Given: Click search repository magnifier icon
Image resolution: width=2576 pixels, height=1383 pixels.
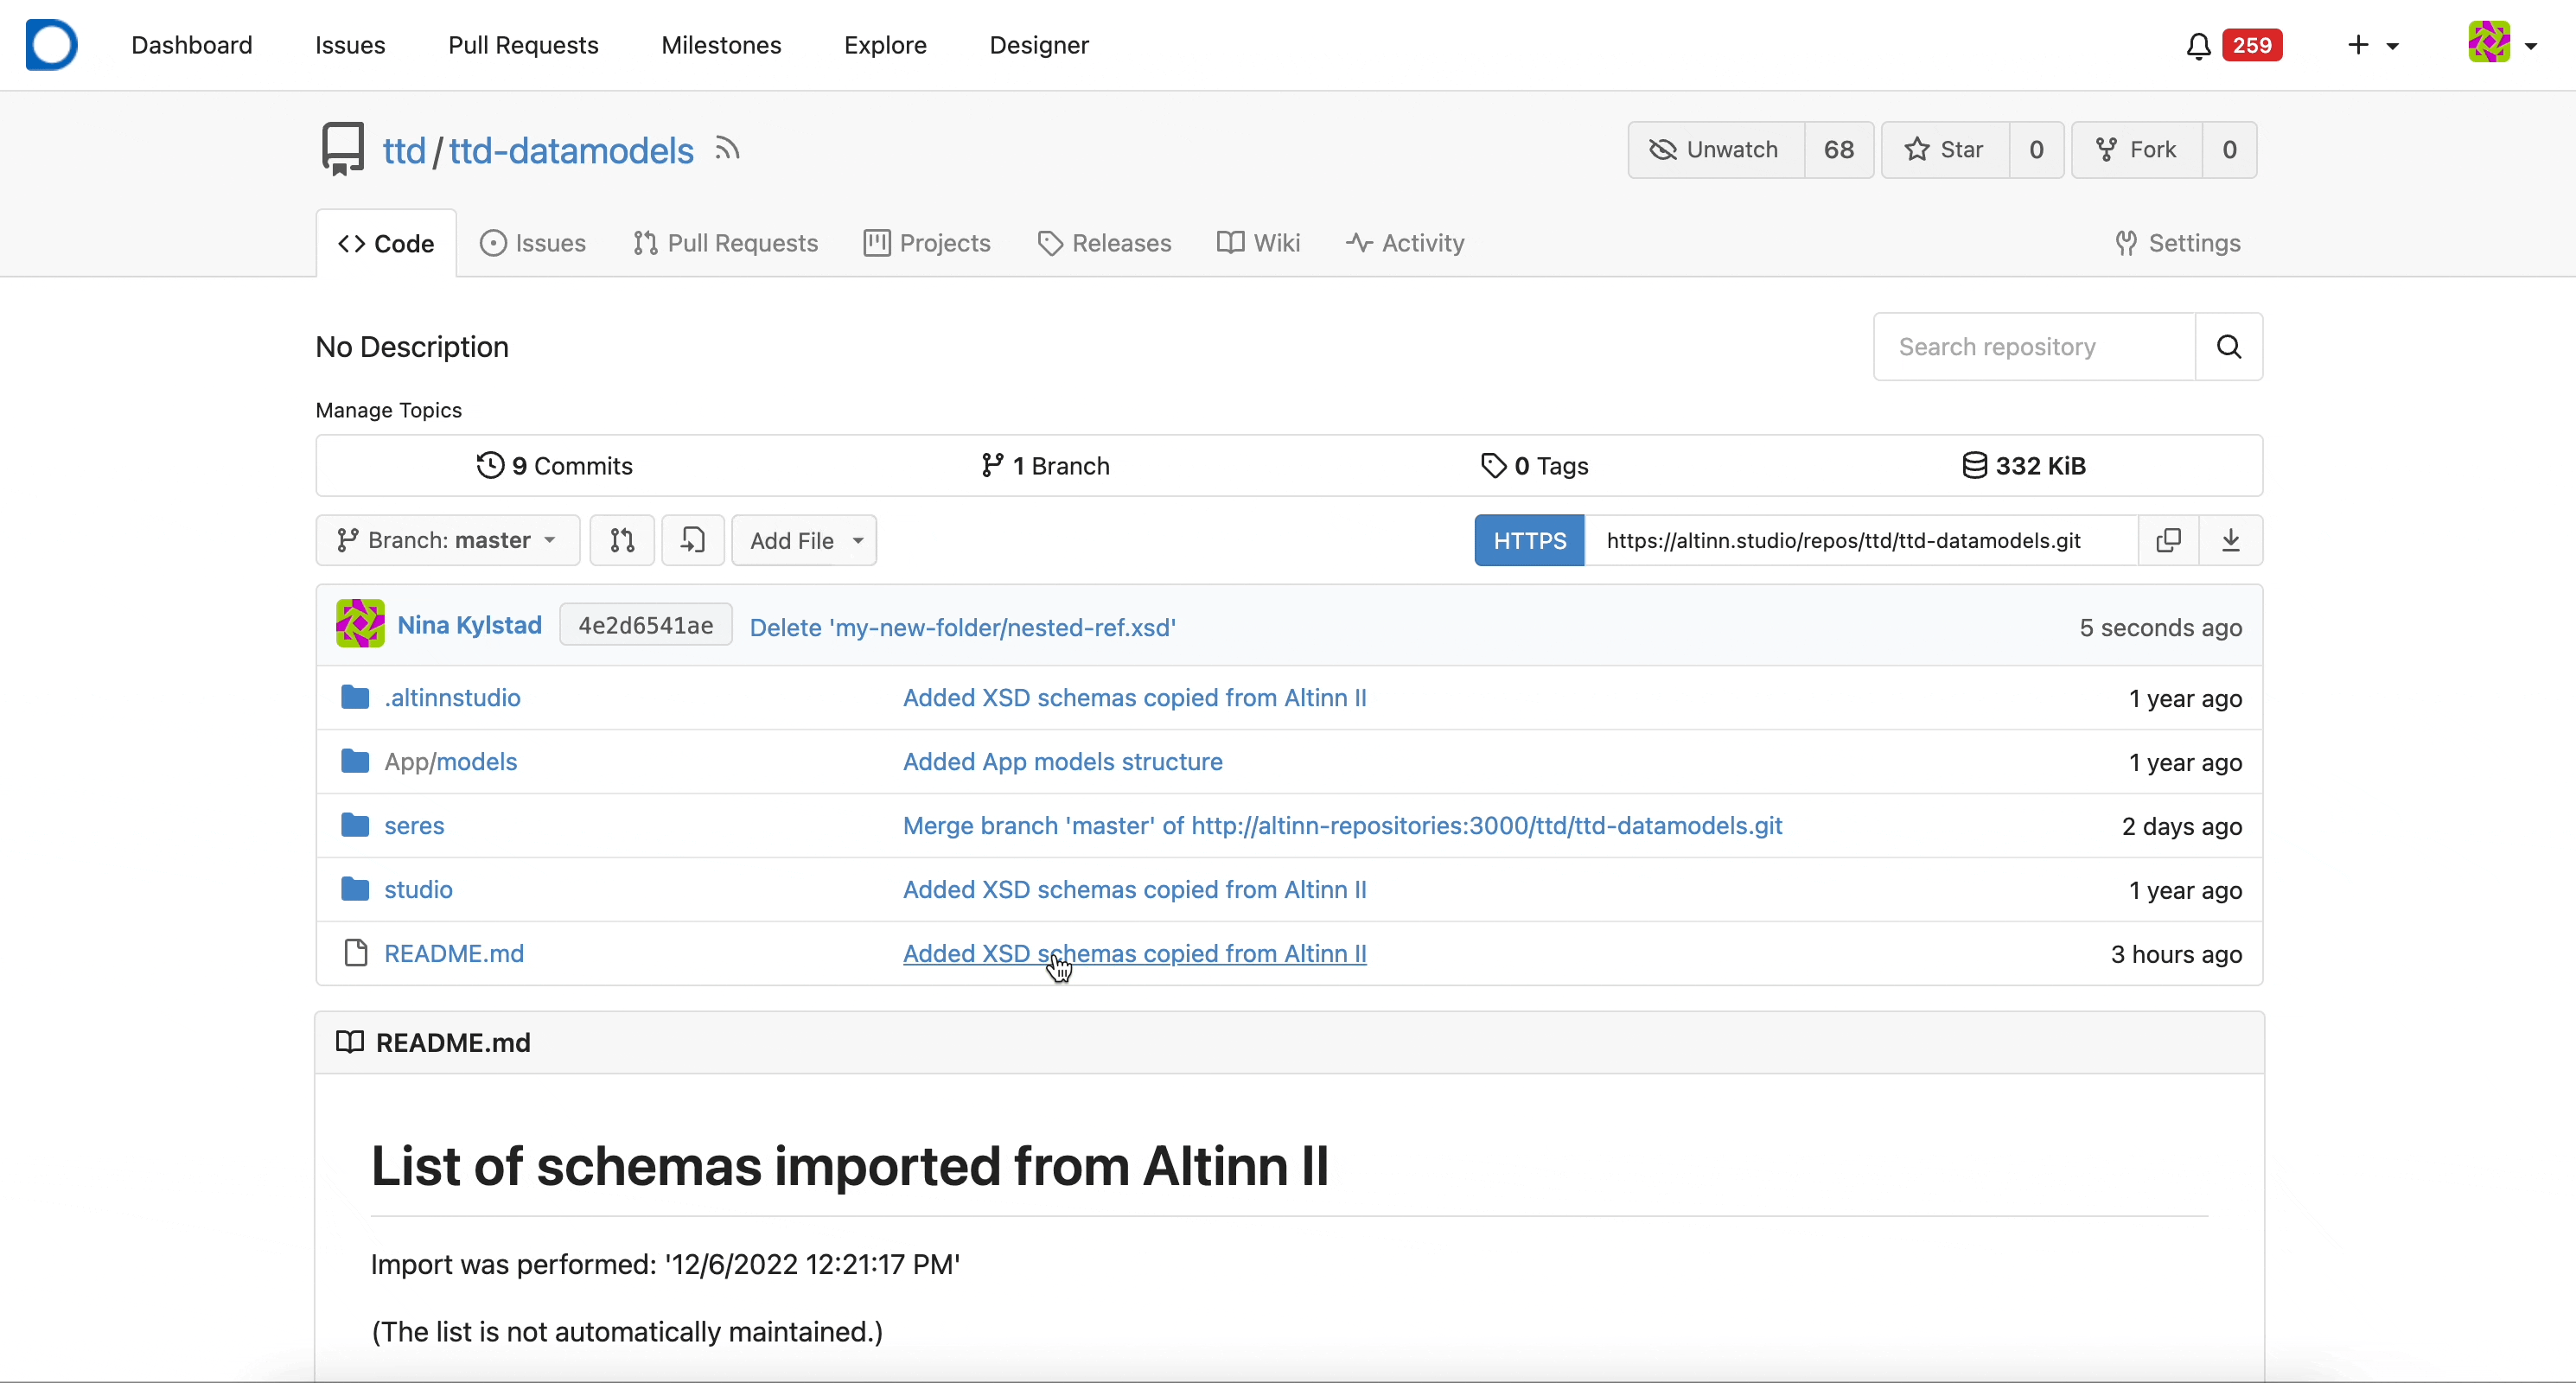Looking at the screenshot, I should (x=2228, y=347).
